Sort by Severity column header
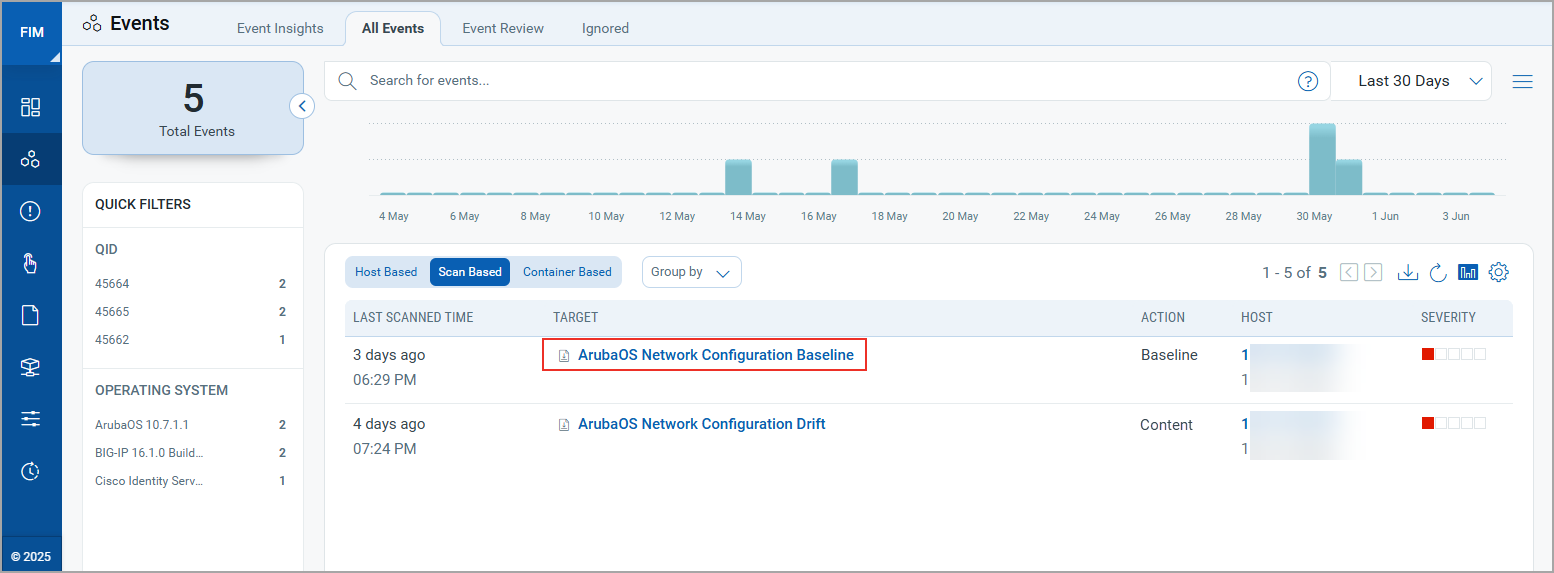This screenshot has height=573, width=1554. pyautogui.click(x=1448, y=317)
